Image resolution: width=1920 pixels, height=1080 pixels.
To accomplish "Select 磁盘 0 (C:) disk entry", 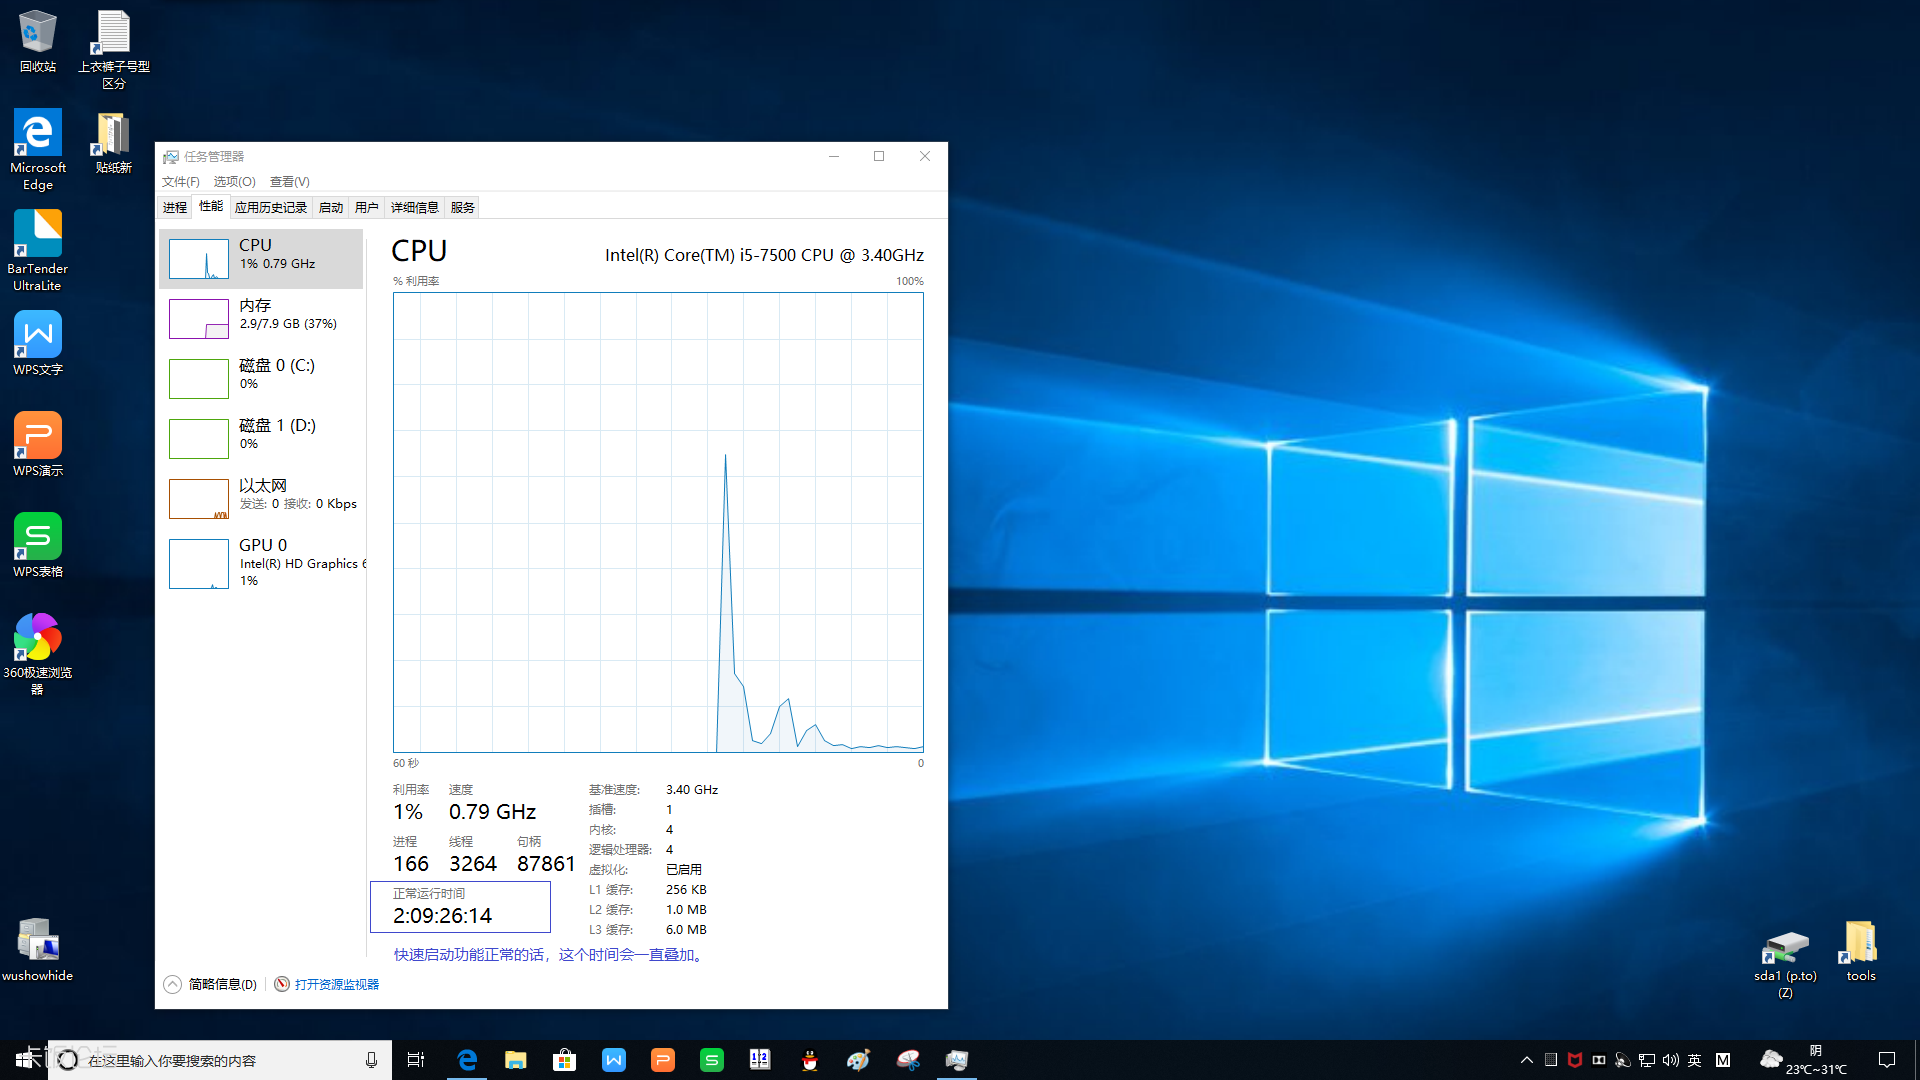I will (x=261, y=378).
